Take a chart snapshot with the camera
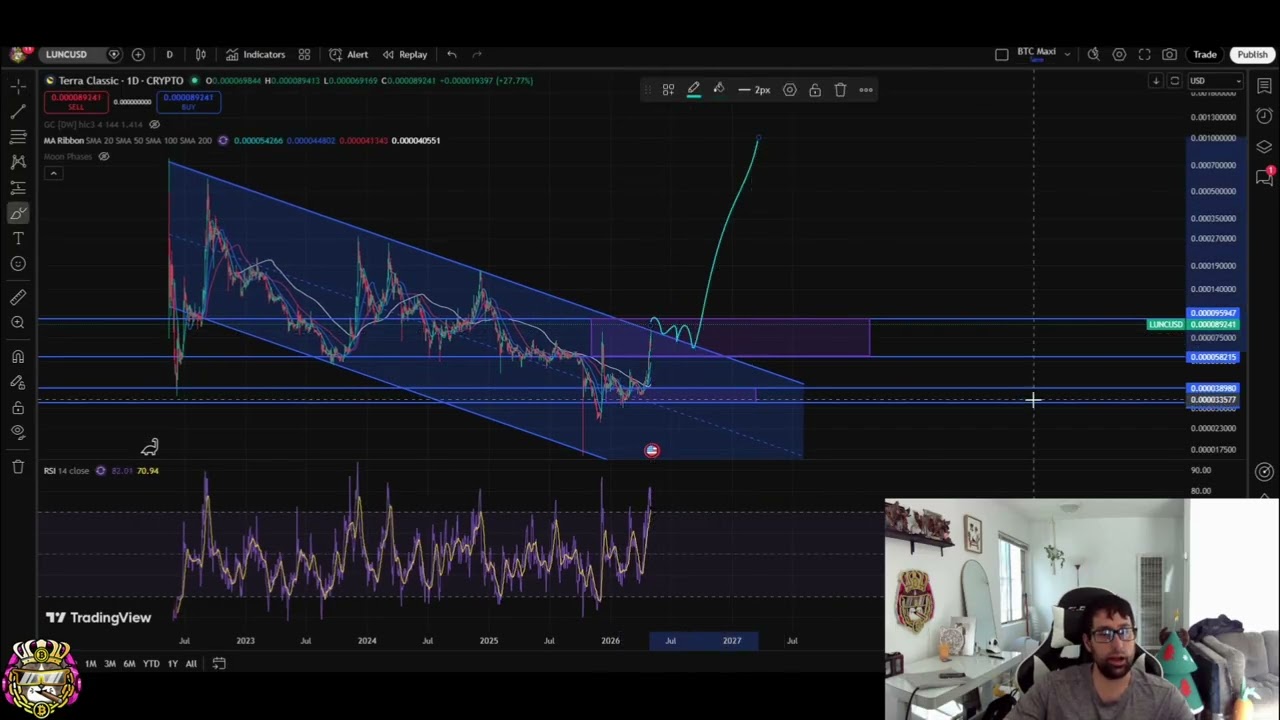Viewport: 1280px width, 720px height. pos(1169,54)
